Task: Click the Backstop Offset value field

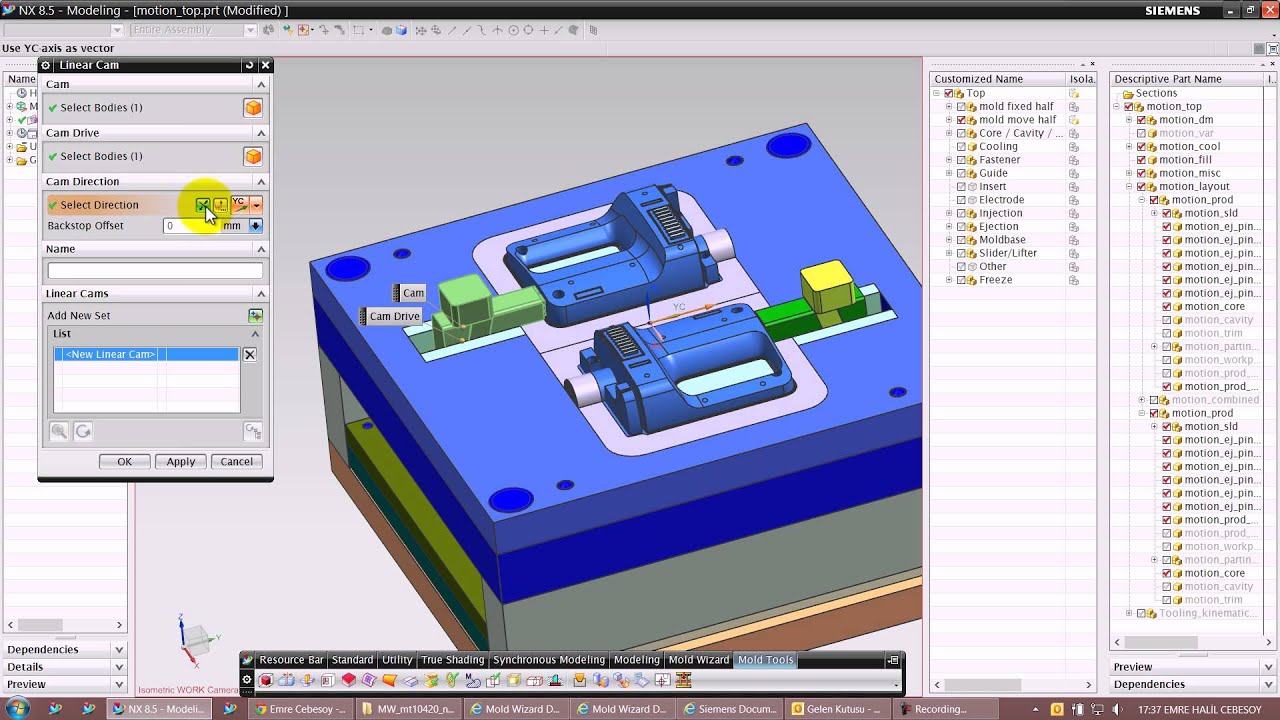Action: pos(191,226)
